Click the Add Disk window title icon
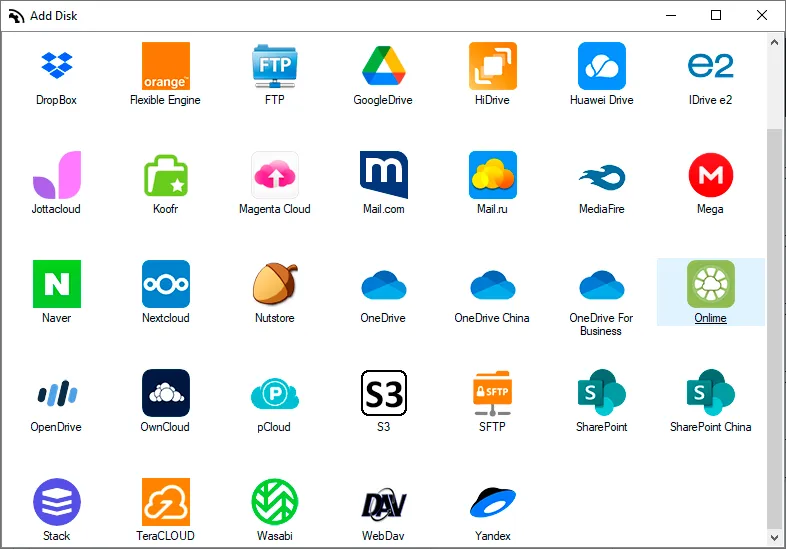This screenshot has height=549, width=786. click(x=16, y=16)
